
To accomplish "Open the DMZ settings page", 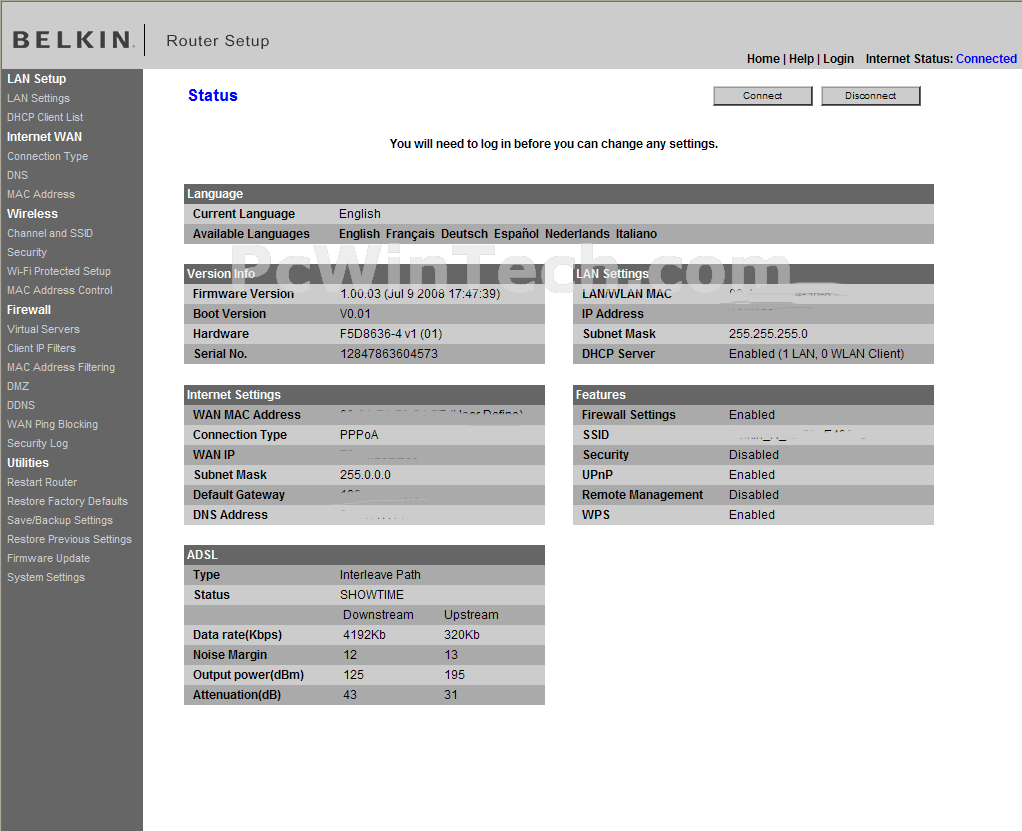I will (x=18, y=386).
